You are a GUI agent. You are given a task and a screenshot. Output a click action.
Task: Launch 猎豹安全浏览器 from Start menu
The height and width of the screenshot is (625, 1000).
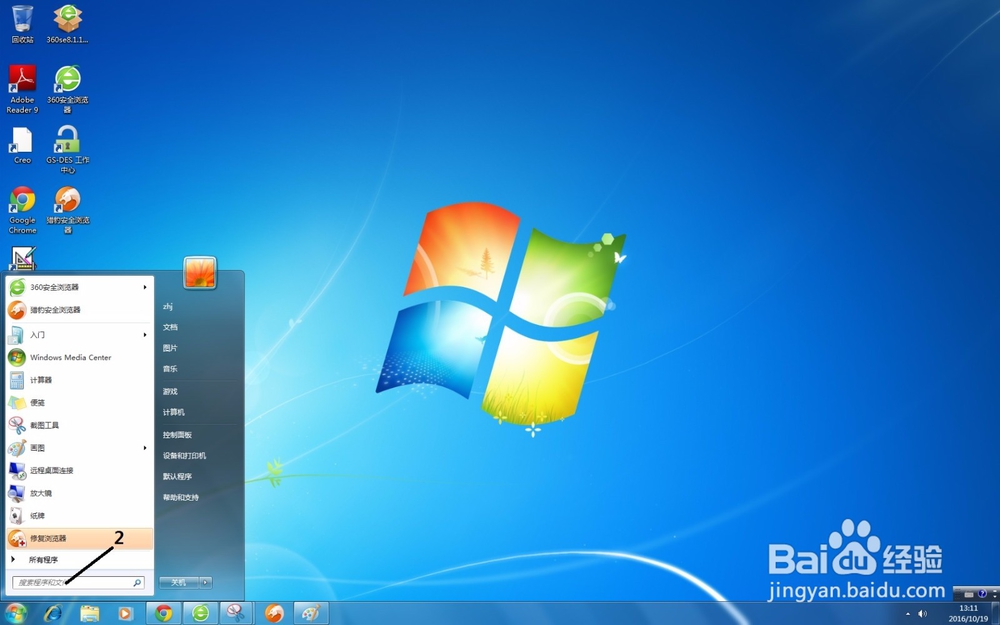point(80,310)
